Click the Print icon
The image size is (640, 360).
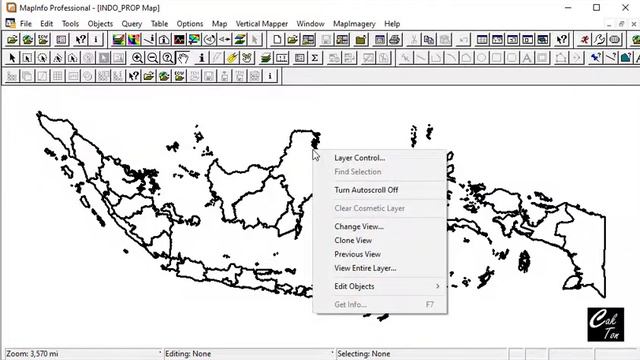coord(394,40)
